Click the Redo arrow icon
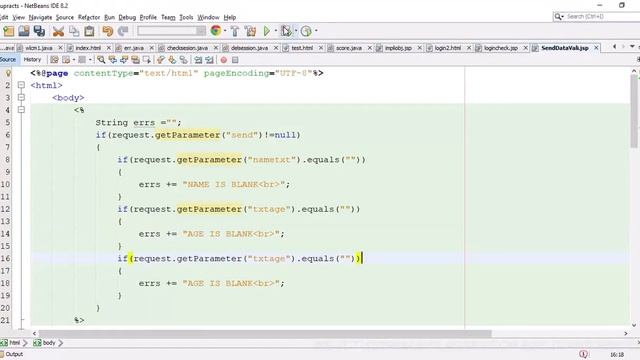The height and width of the screenshot is (360, 640). point(123,31)
